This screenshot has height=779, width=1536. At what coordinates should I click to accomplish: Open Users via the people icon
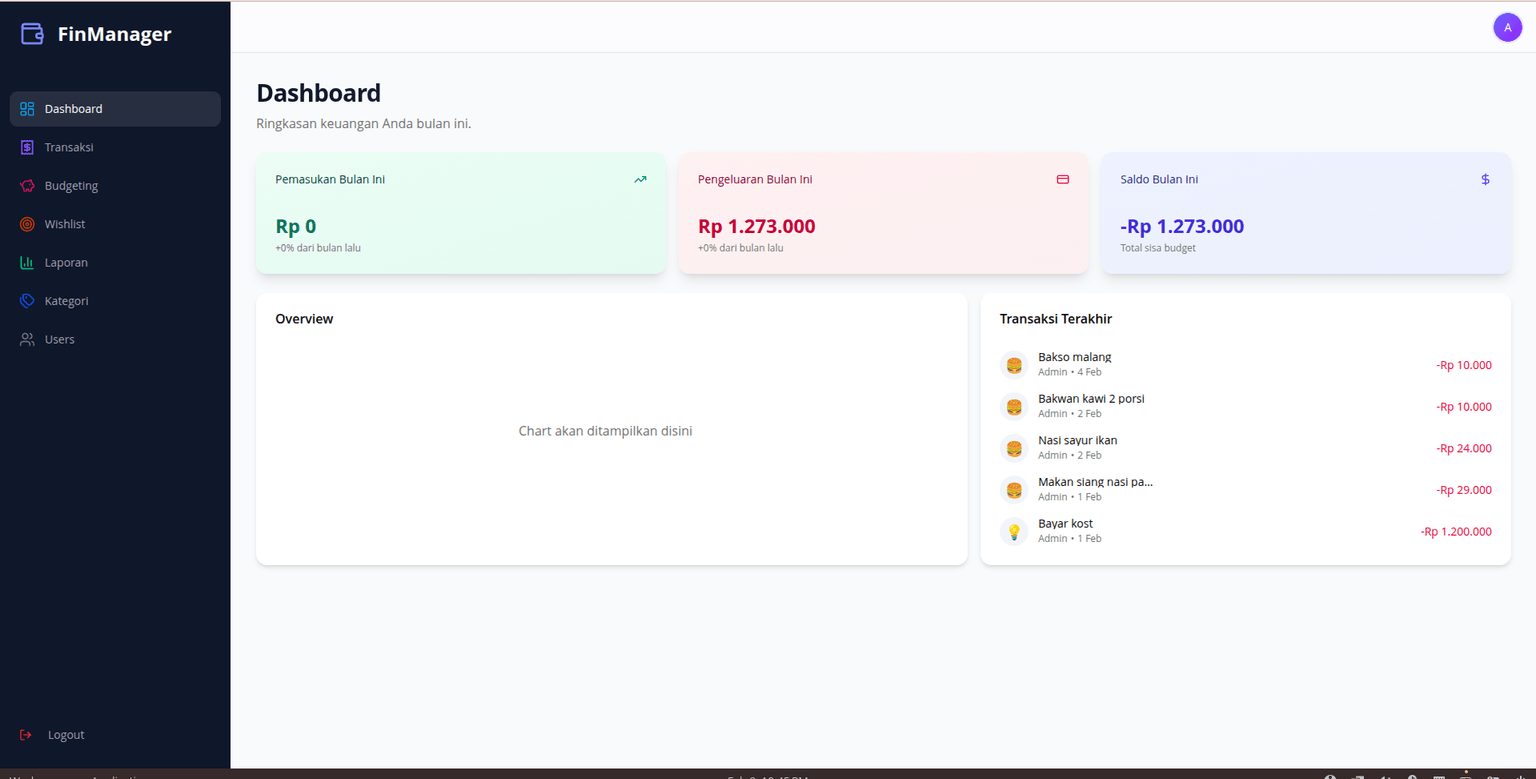coord(26,339)
